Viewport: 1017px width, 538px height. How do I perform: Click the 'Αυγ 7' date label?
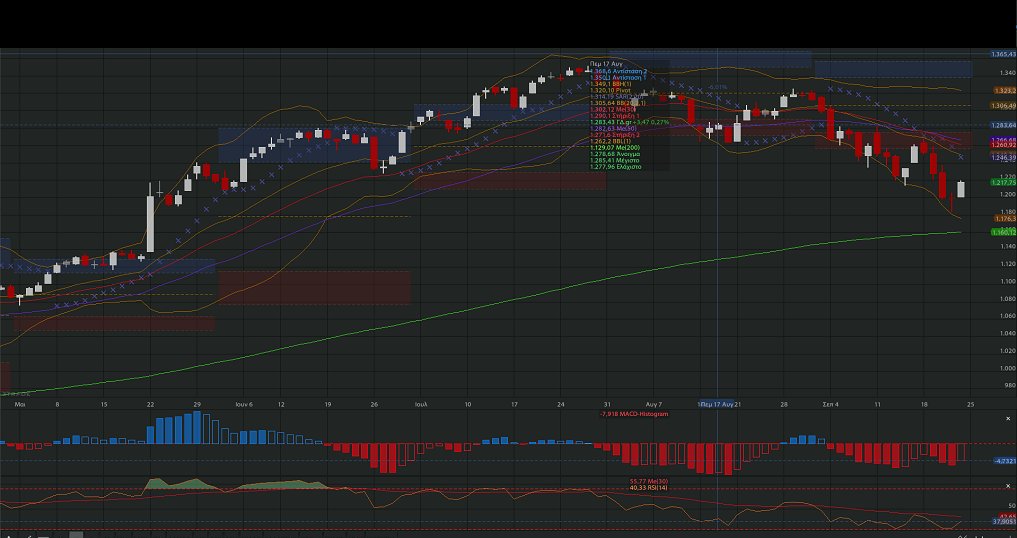[654, 404]
